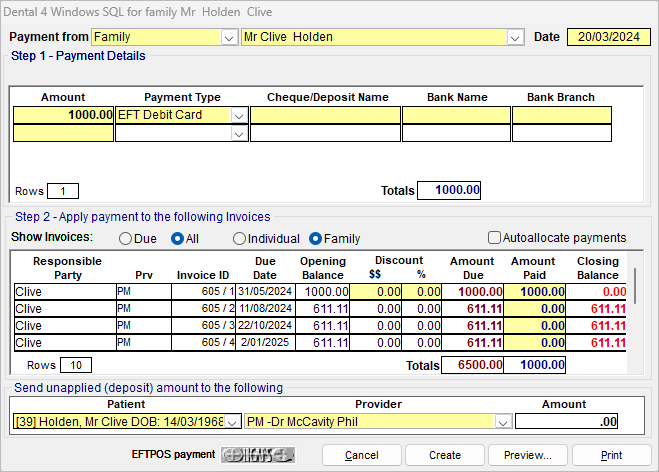Select invoice ID 605 / 1 cell
Screen dimensions: 659x472
click(x=203, y=292)
